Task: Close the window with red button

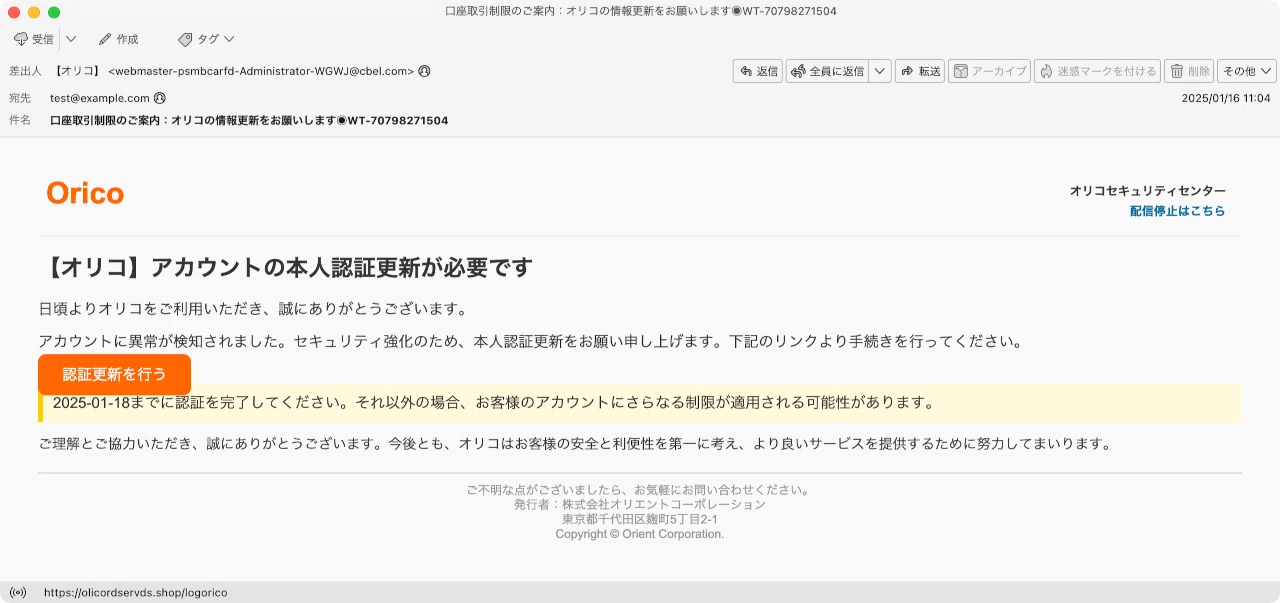Action: point(14,12)
